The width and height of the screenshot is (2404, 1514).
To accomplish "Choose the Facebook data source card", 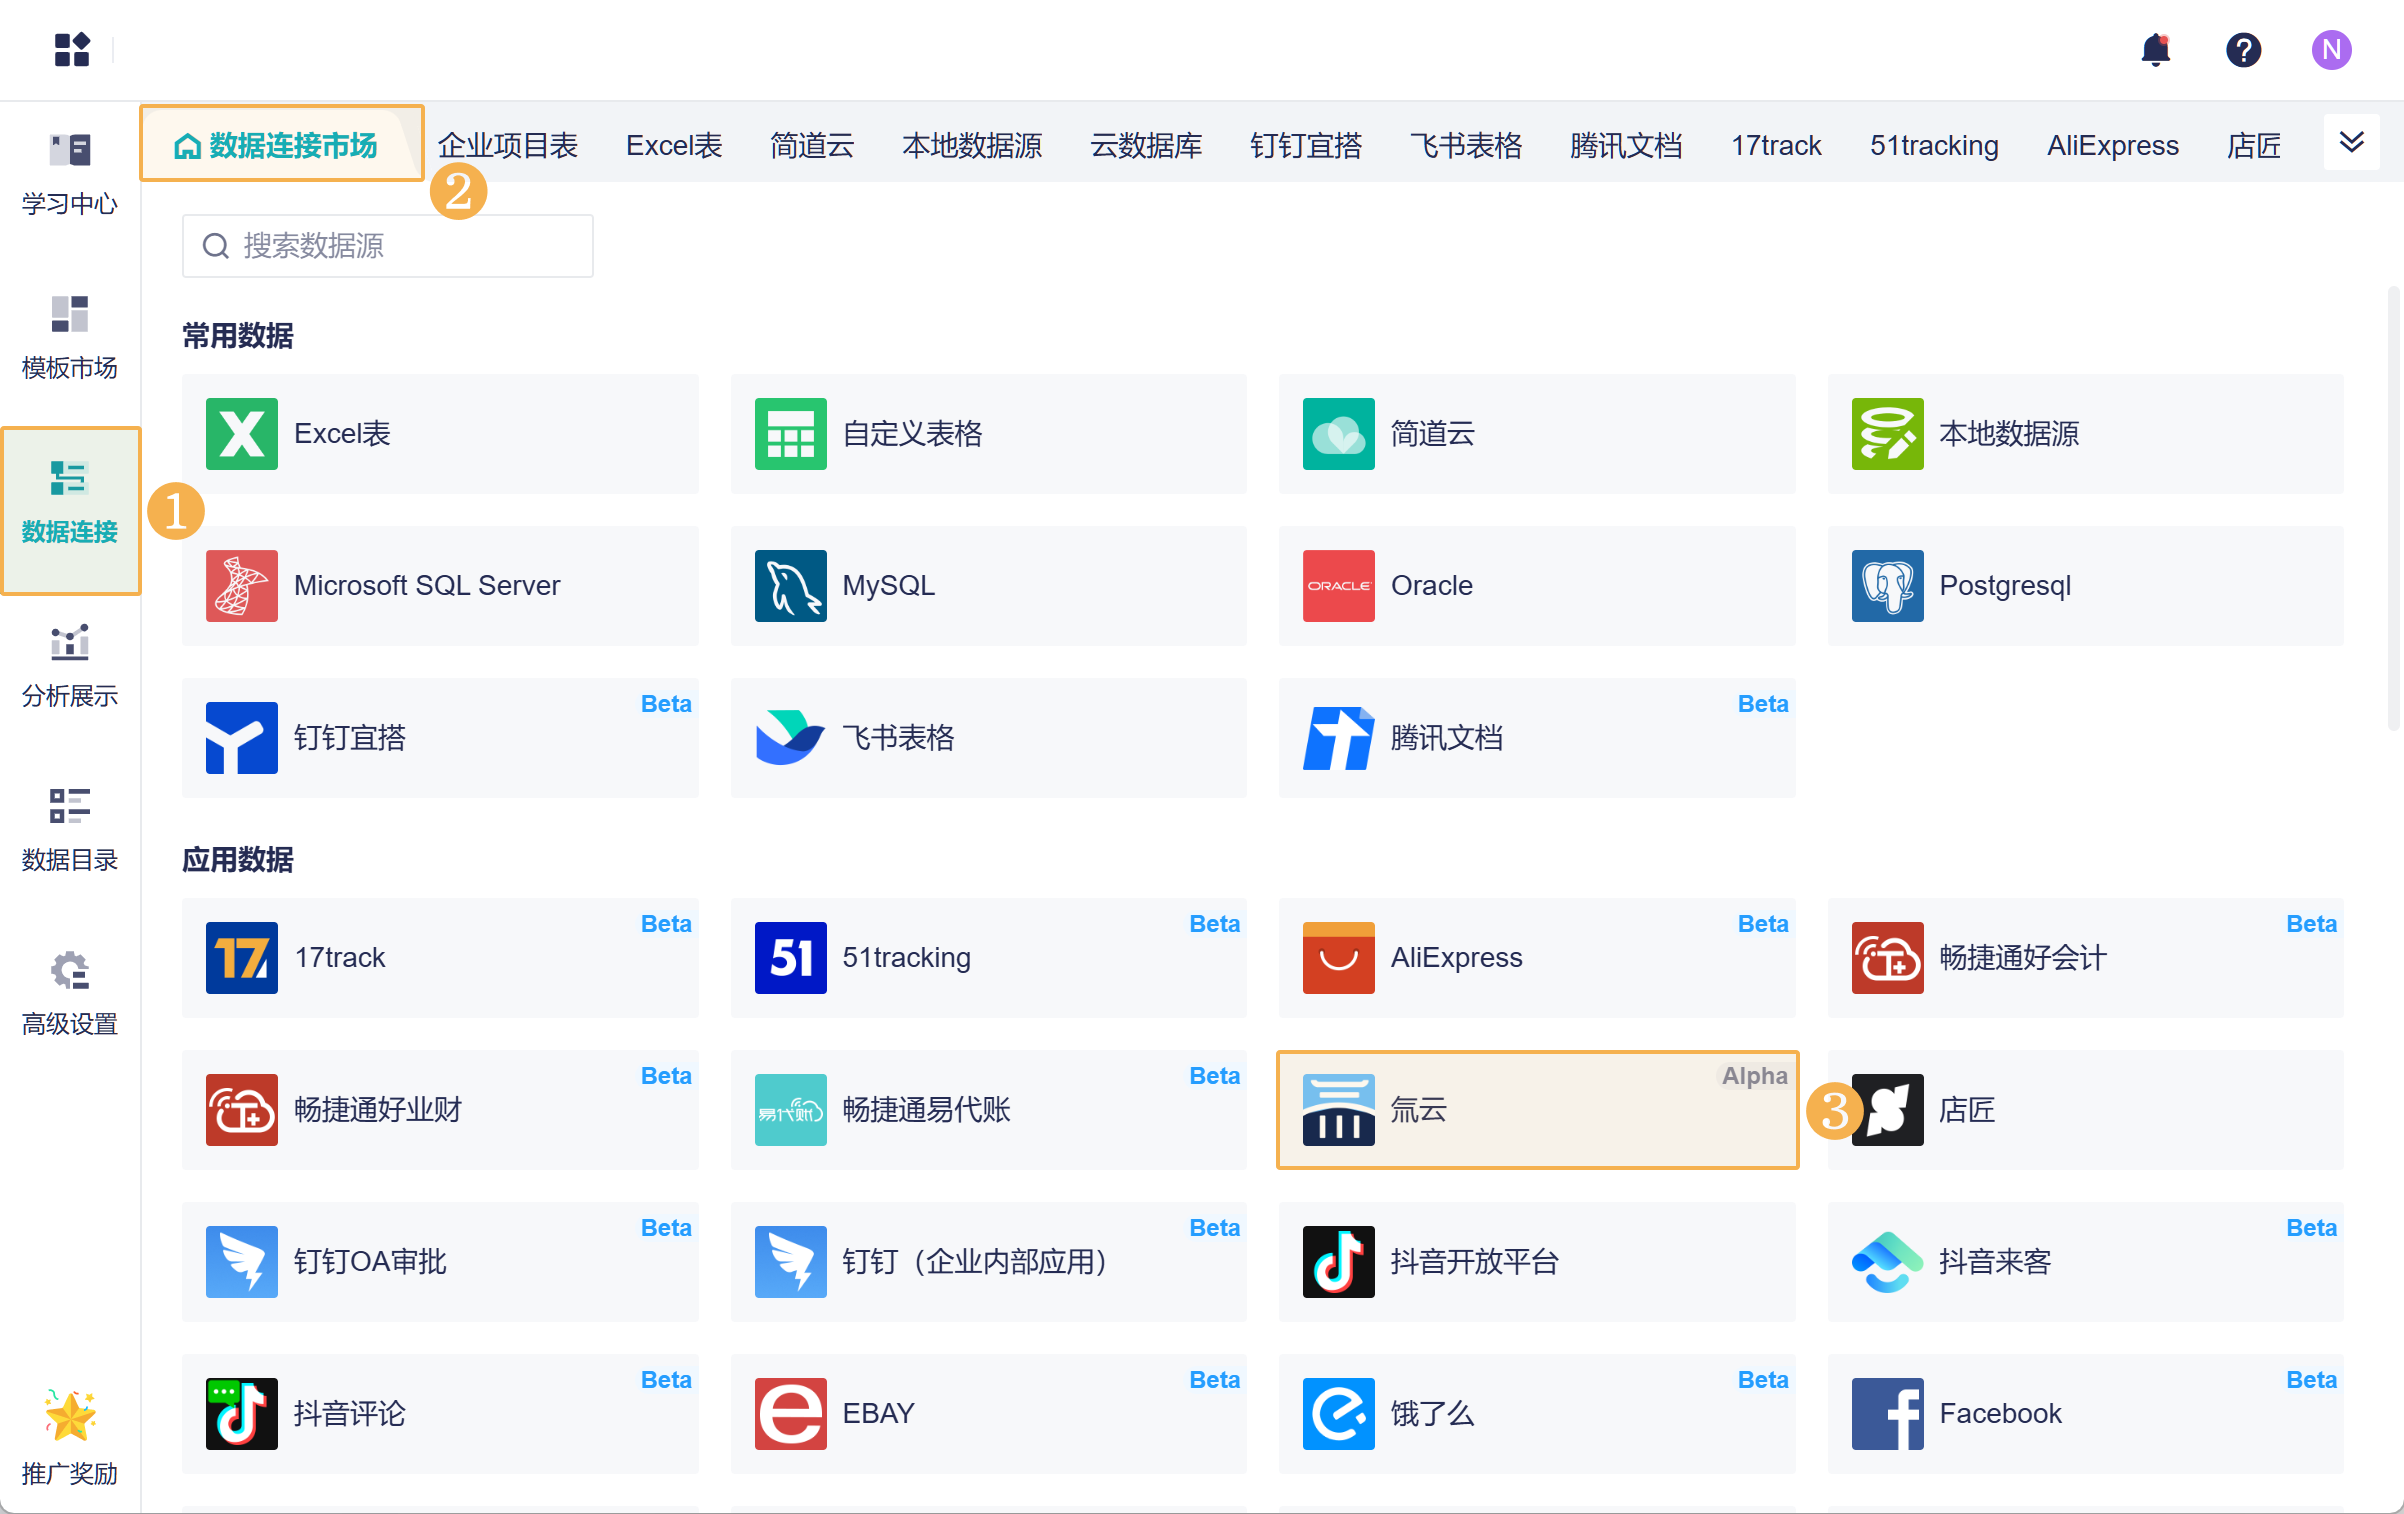I will click(2085, 1414).
